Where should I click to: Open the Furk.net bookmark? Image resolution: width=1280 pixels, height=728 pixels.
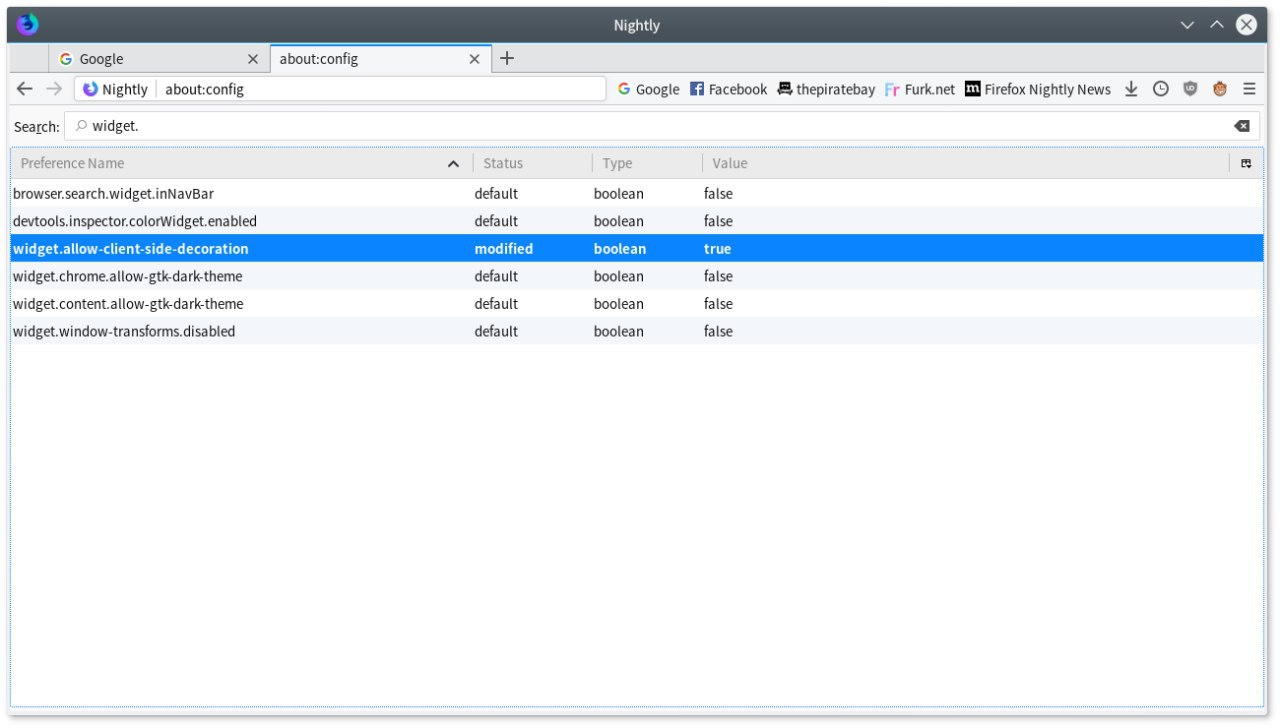[920, 89]
